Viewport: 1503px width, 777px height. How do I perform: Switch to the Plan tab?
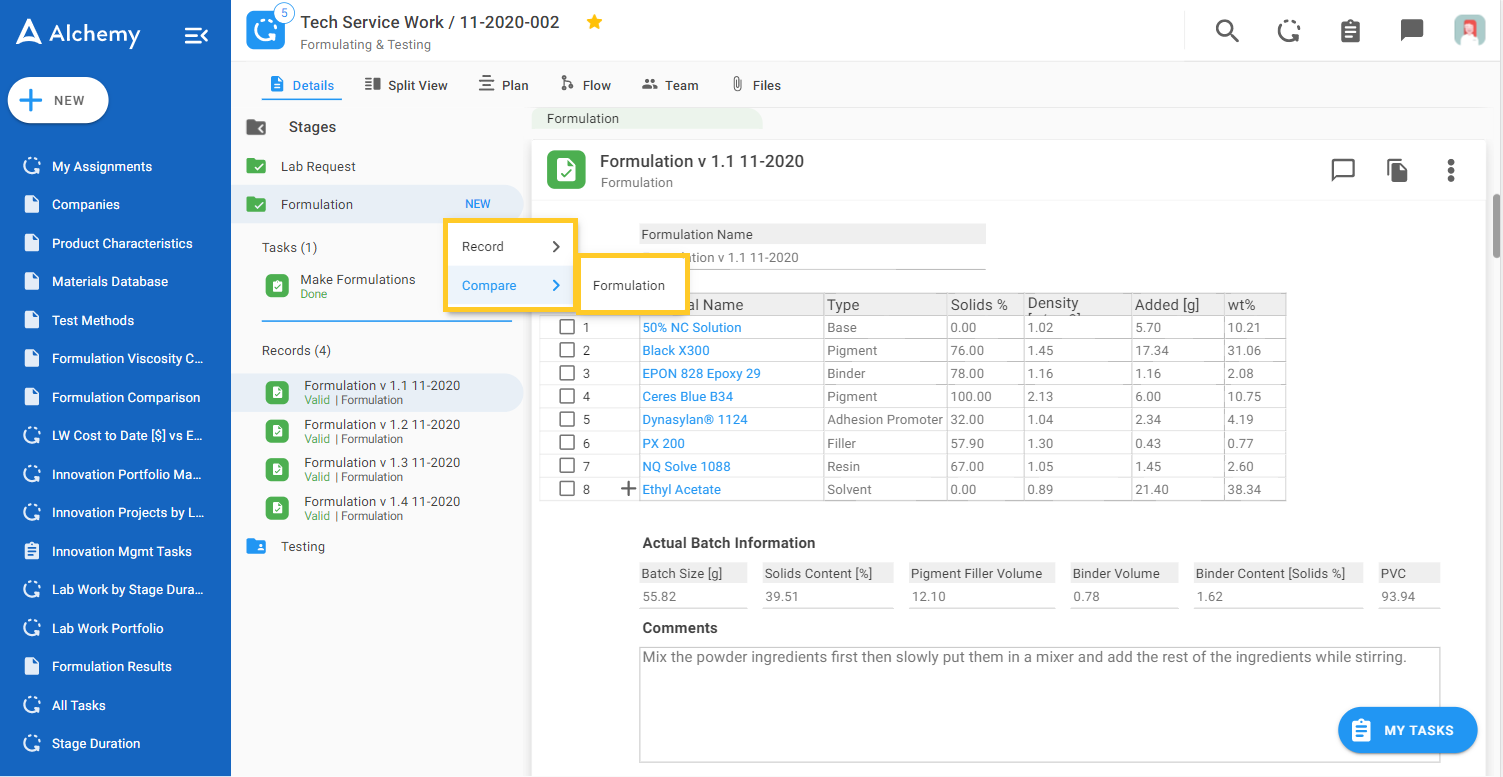click(504, 85)
